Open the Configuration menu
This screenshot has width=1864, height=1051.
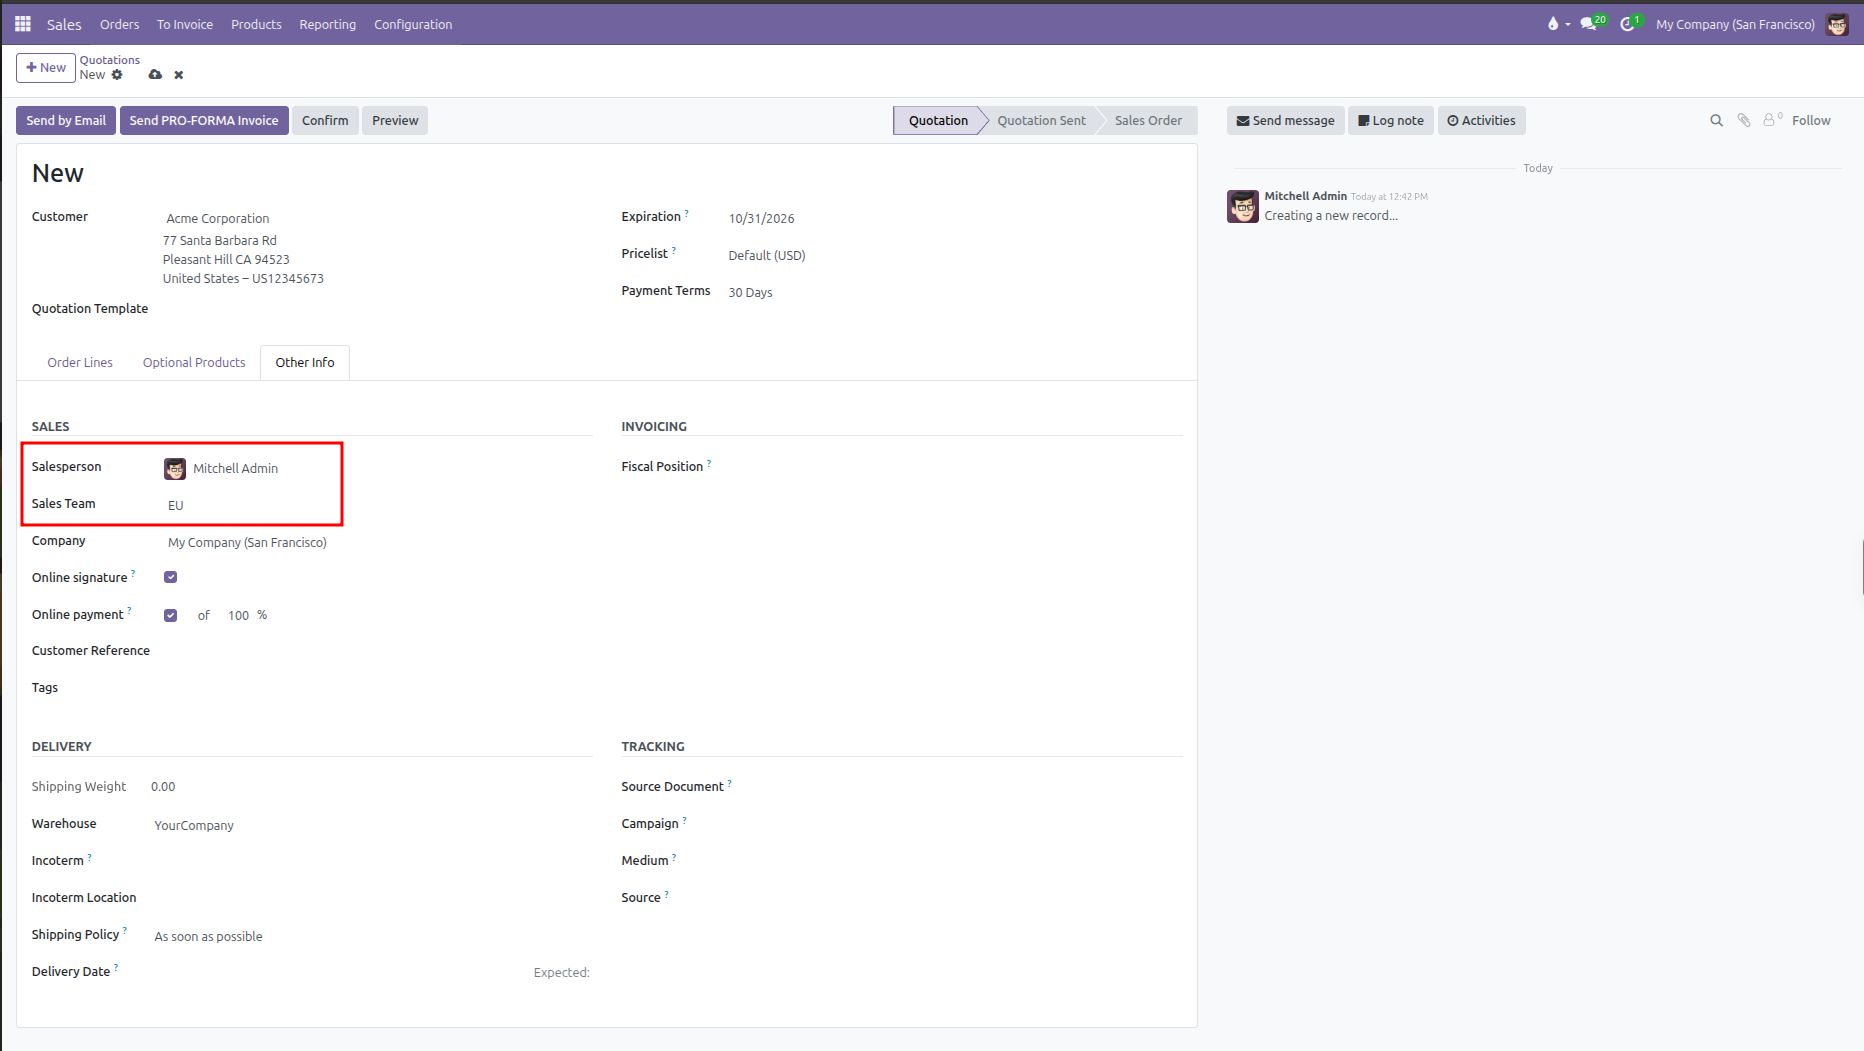tap(413, 24)
